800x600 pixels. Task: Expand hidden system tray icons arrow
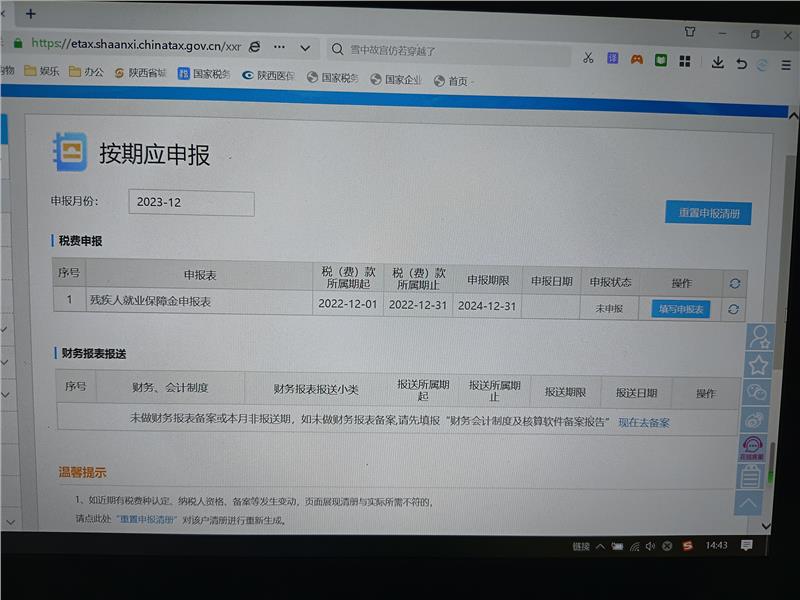[600, 546]
